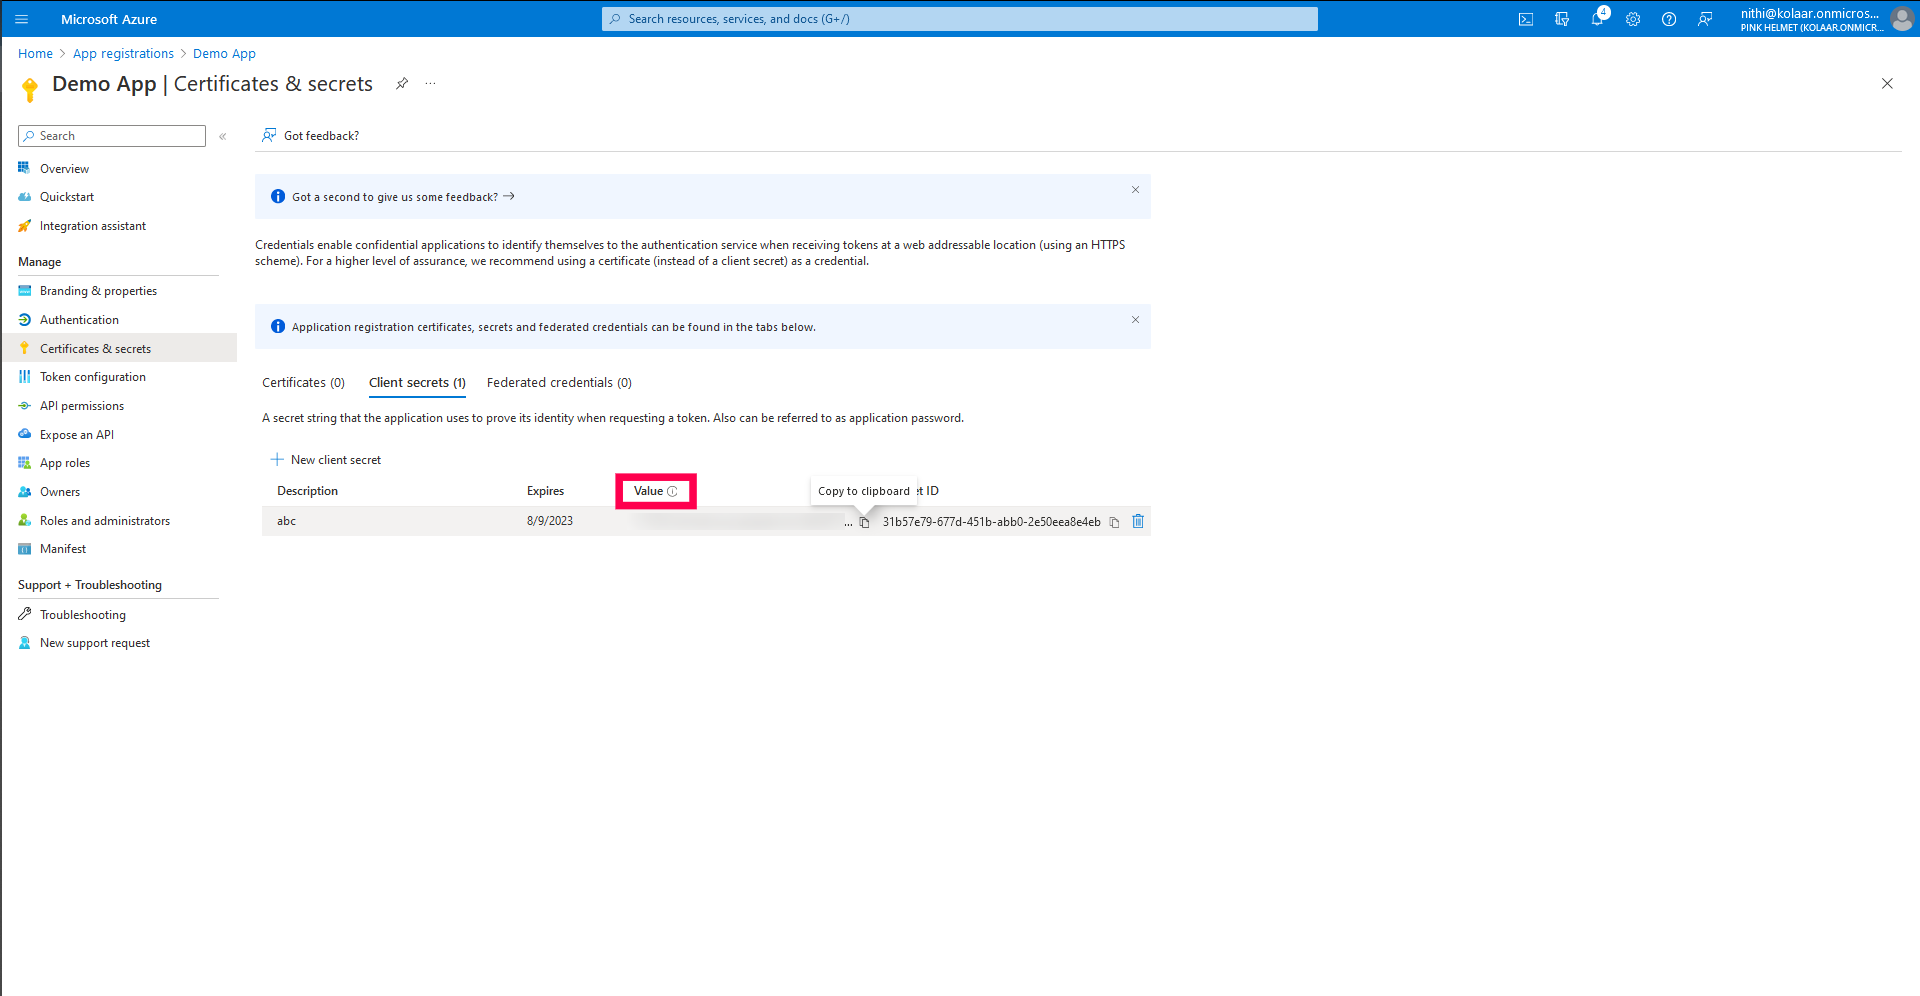Open the Feedback icon in the top bar
The height and width of the screenshot is (996, 1920).
pos(1705,18)
